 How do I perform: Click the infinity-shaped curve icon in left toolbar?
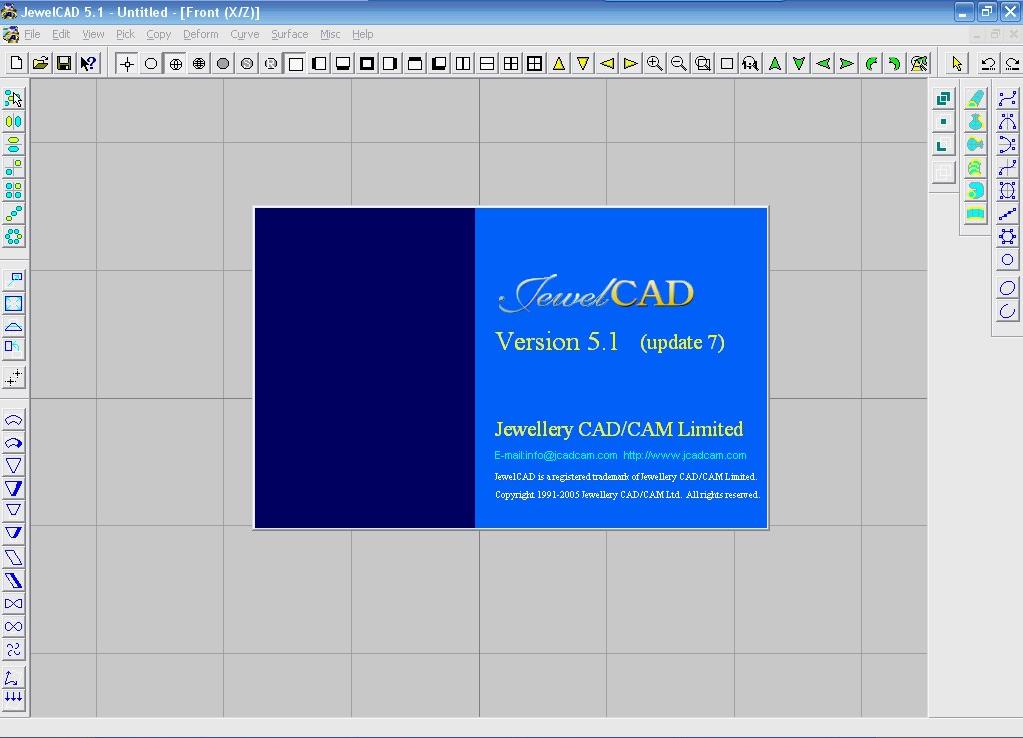[x=13, y=626]
